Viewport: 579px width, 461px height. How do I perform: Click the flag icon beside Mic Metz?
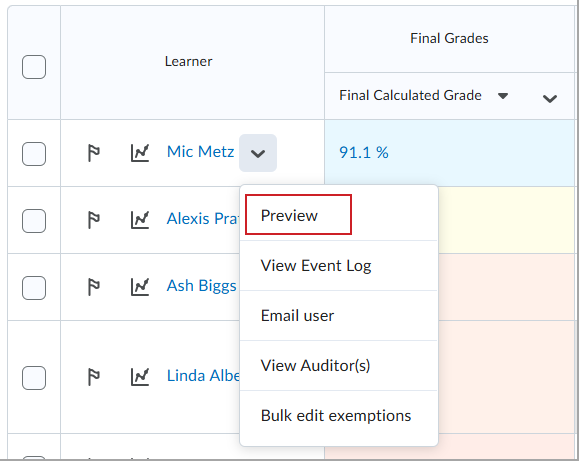click(x=93, y=153)
